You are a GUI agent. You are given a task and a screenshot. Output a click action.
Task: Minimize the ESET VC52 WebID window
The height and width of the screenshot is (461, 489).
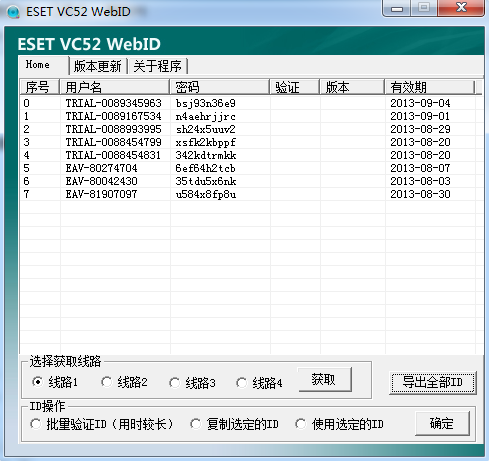coord(397,8)
